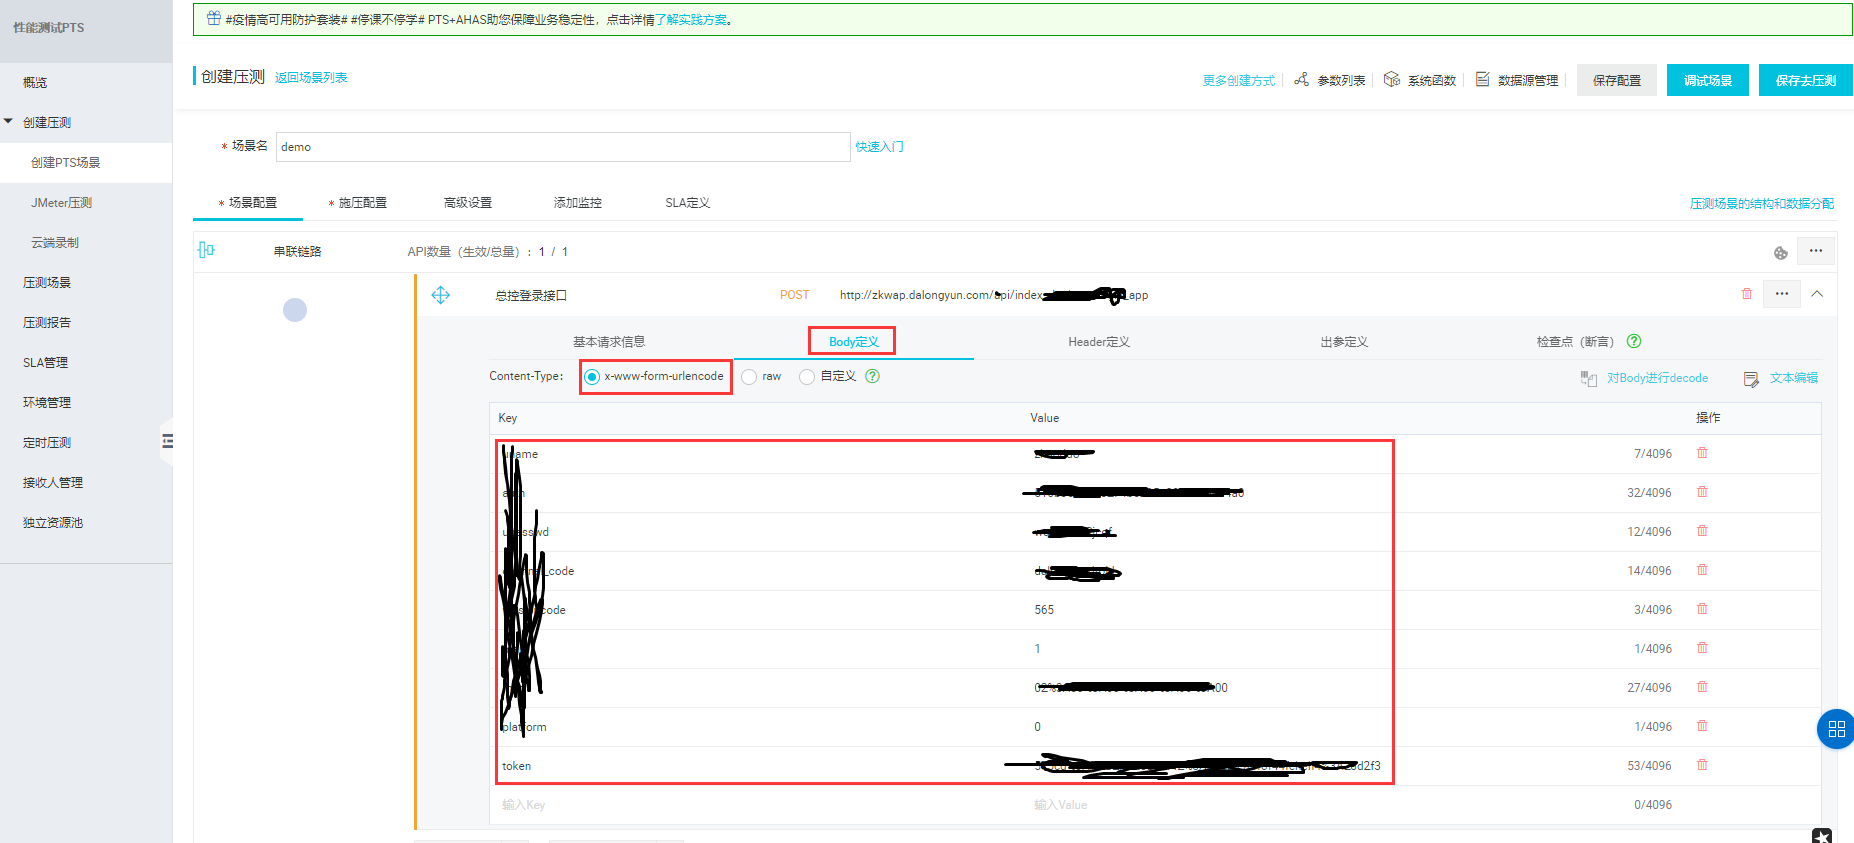This screenshot has width=1854, height=843.
Task: Select 自定义 content type option
Action: 807,377
